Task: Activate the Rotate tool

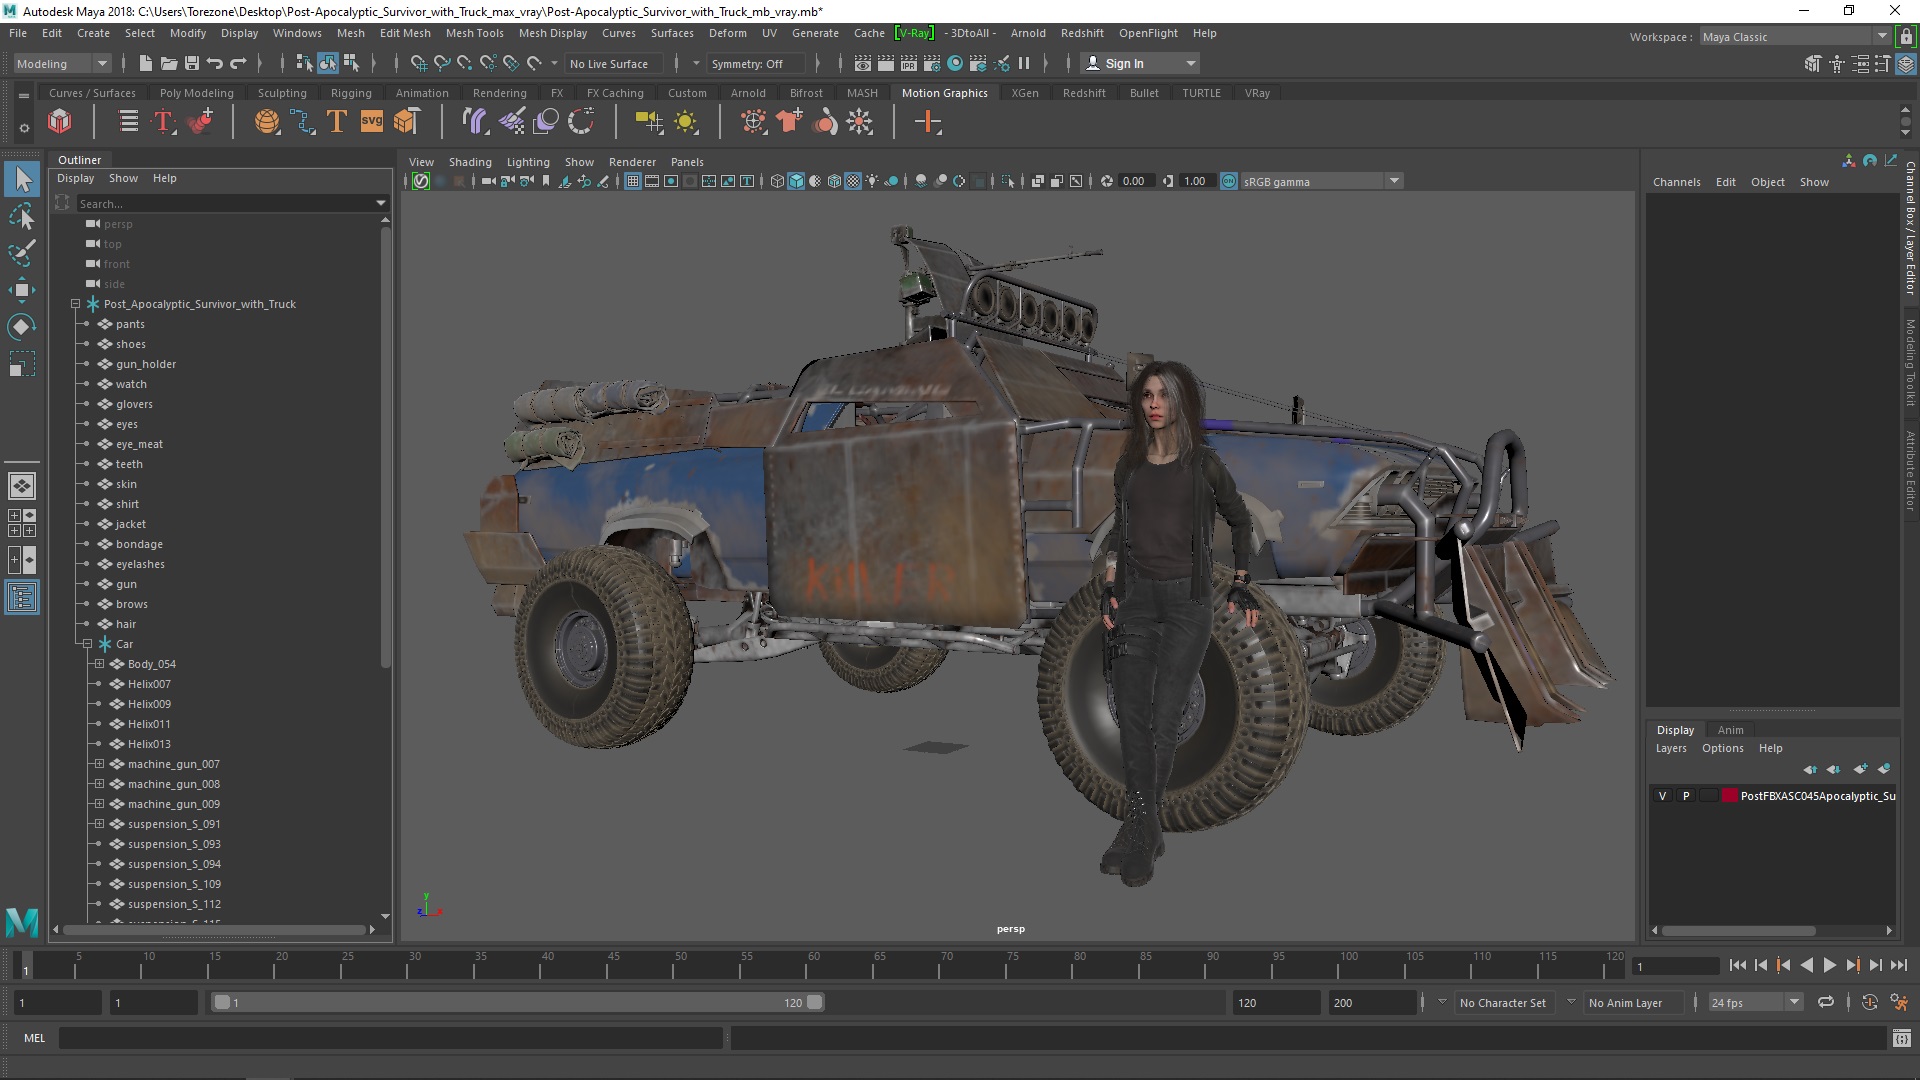Action: coord(22,327)
